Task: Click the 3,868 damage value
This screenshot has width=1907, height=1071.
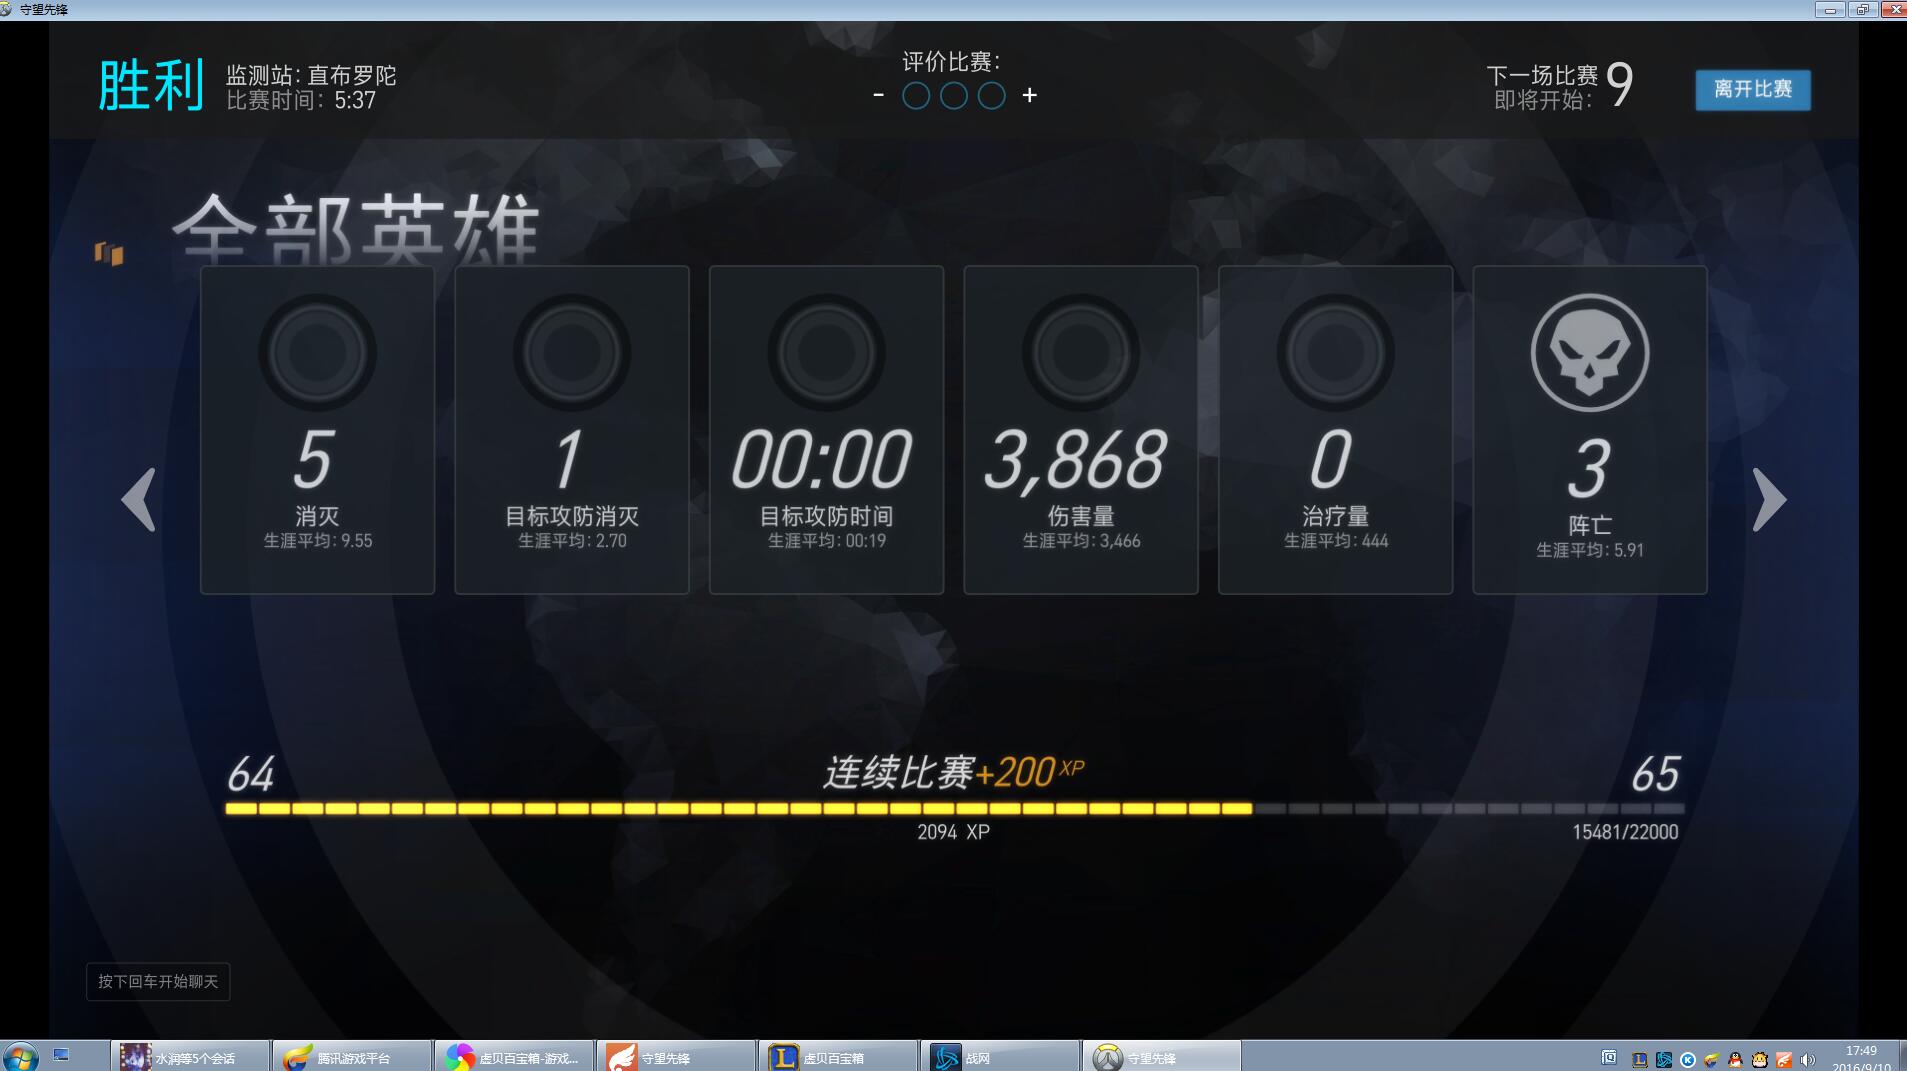Action: coord(1076,461)
